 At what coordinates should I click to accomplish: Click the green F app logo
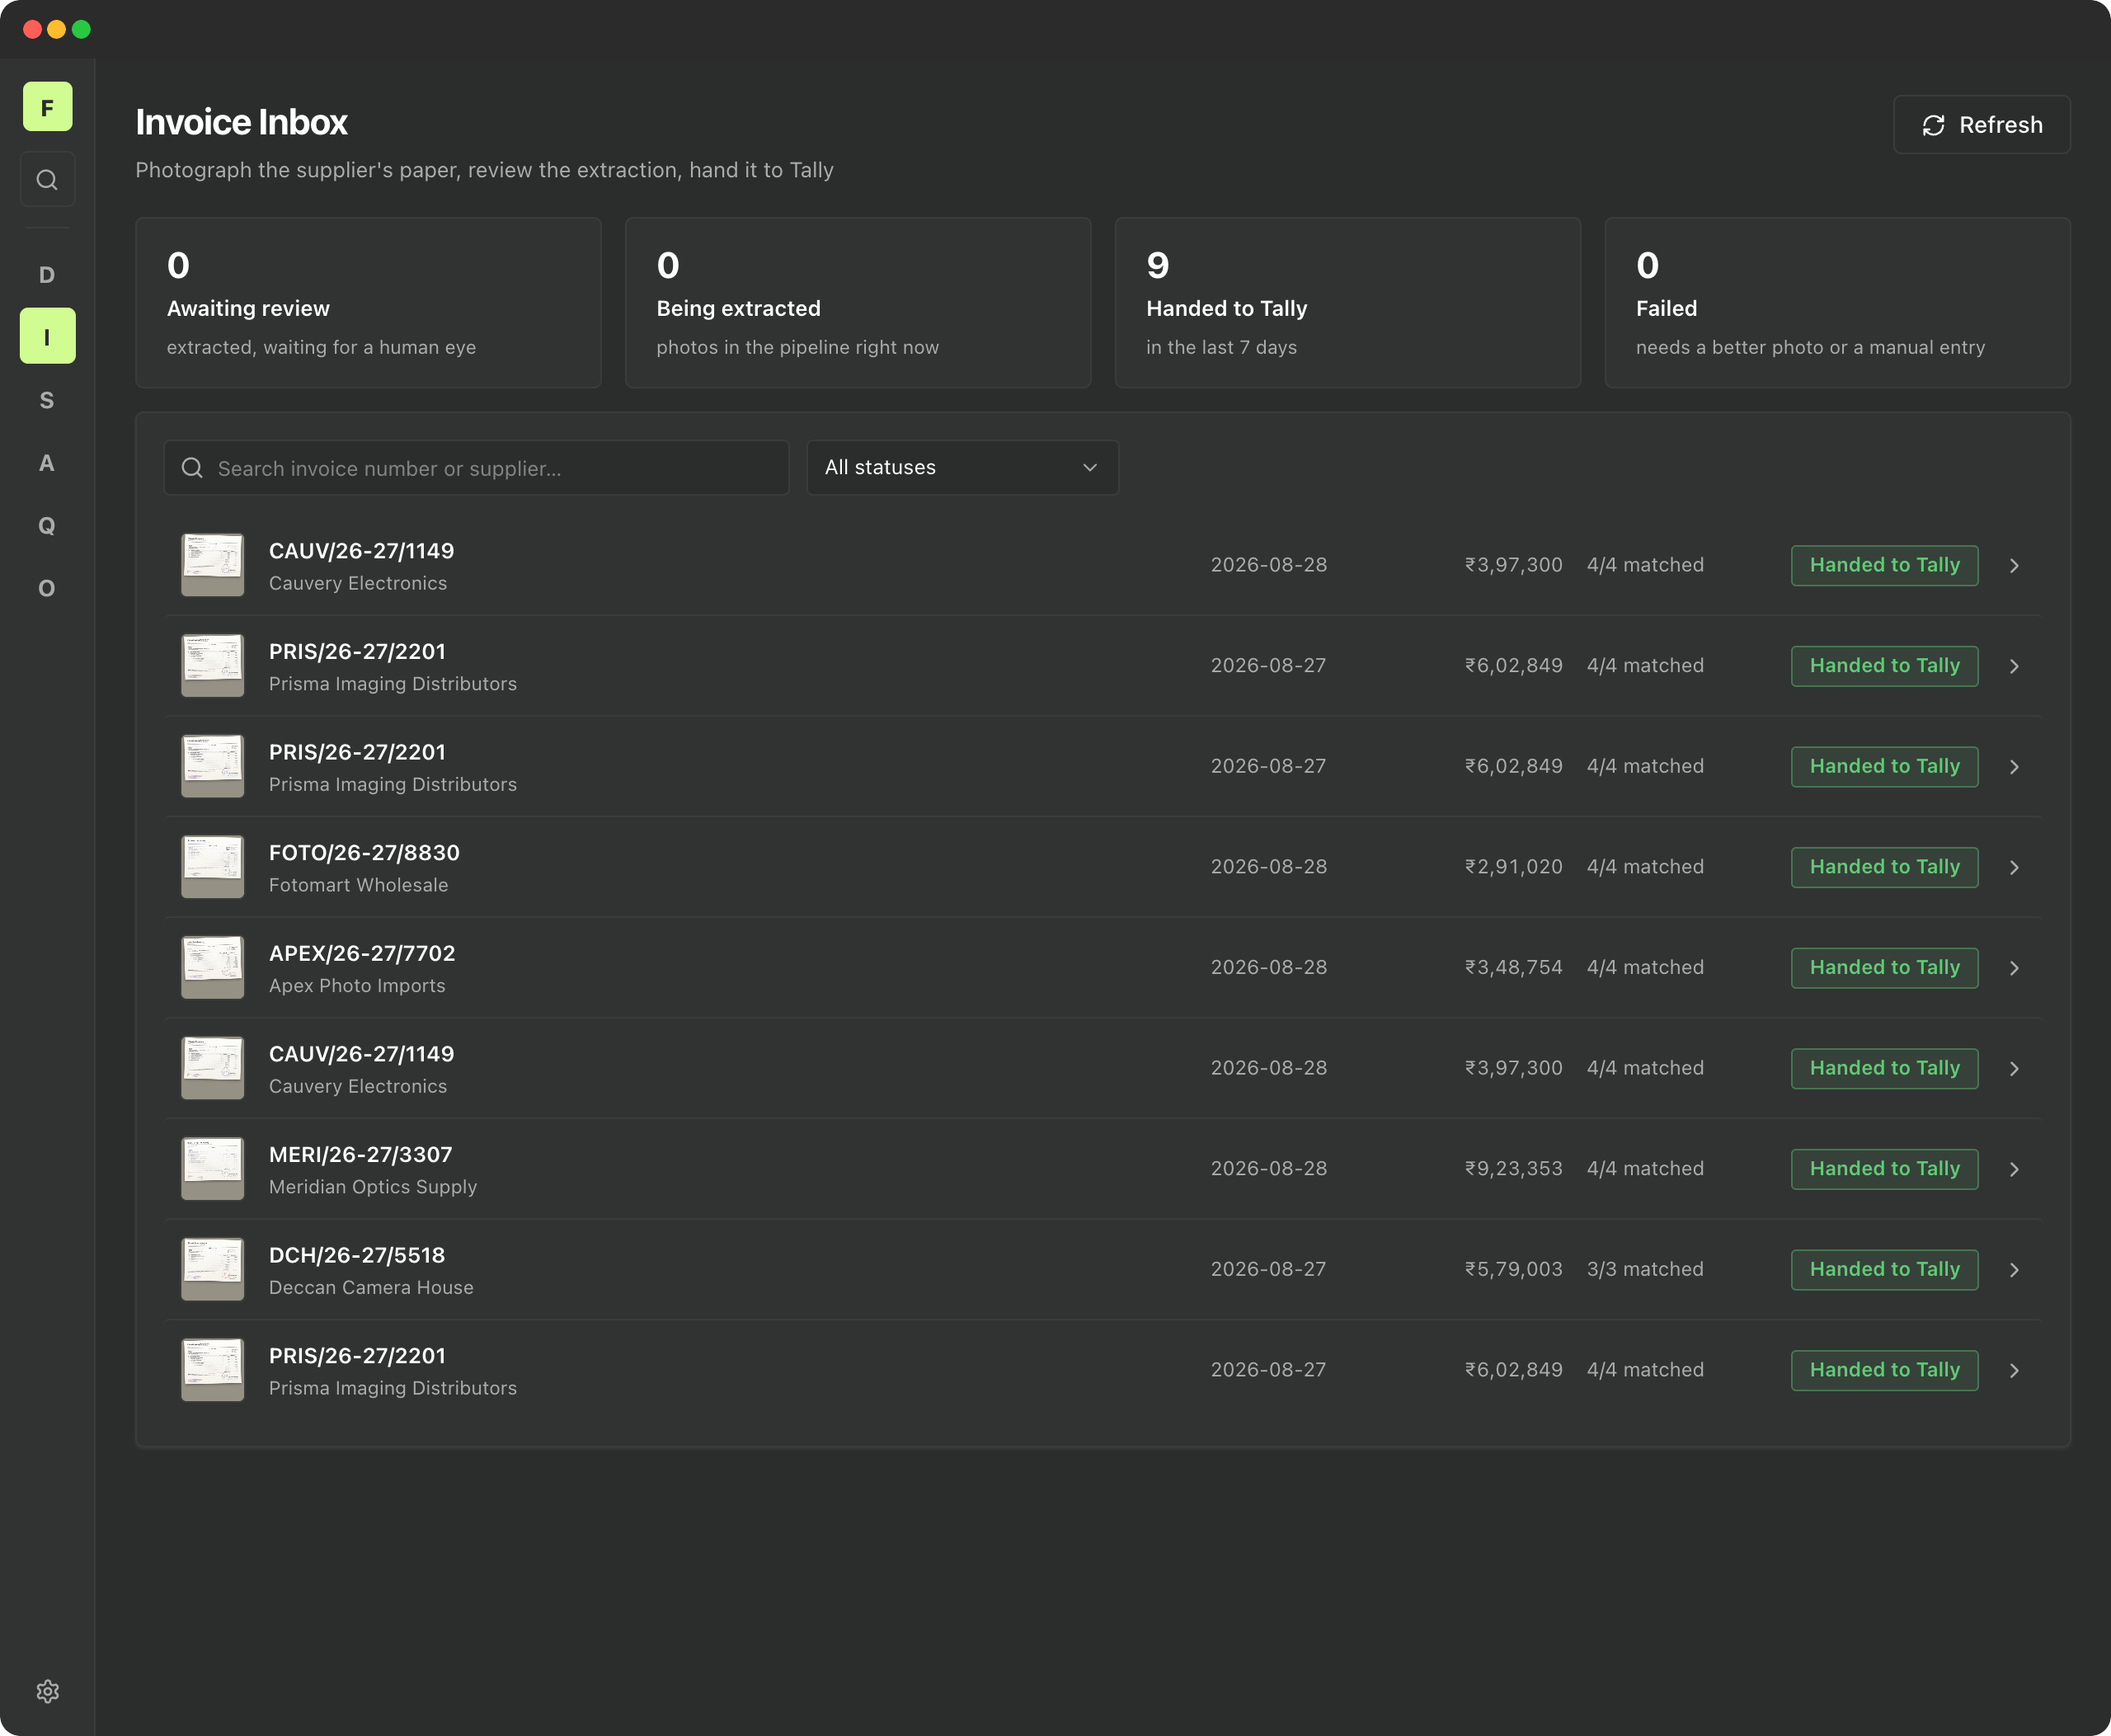[x=47, y=107]
